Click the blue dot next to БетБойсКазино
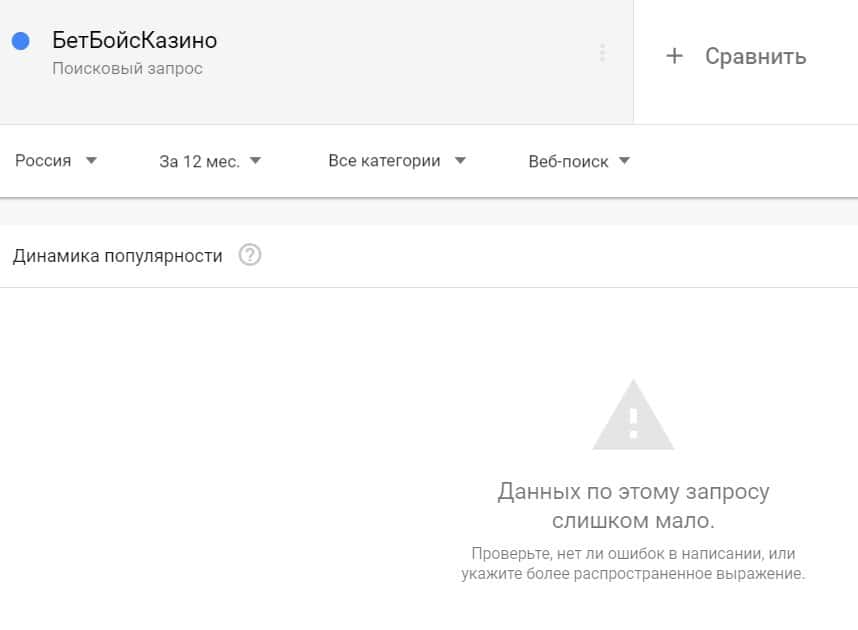Viewport: 858px width, 630px height. tap(21, 41)
